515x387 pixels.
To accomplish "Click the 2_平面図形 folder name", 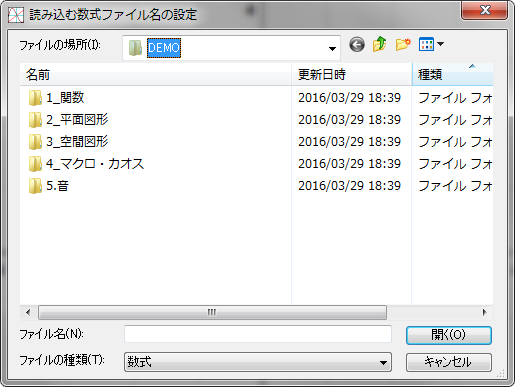I will pyautogui.click(x=77, y=120).
